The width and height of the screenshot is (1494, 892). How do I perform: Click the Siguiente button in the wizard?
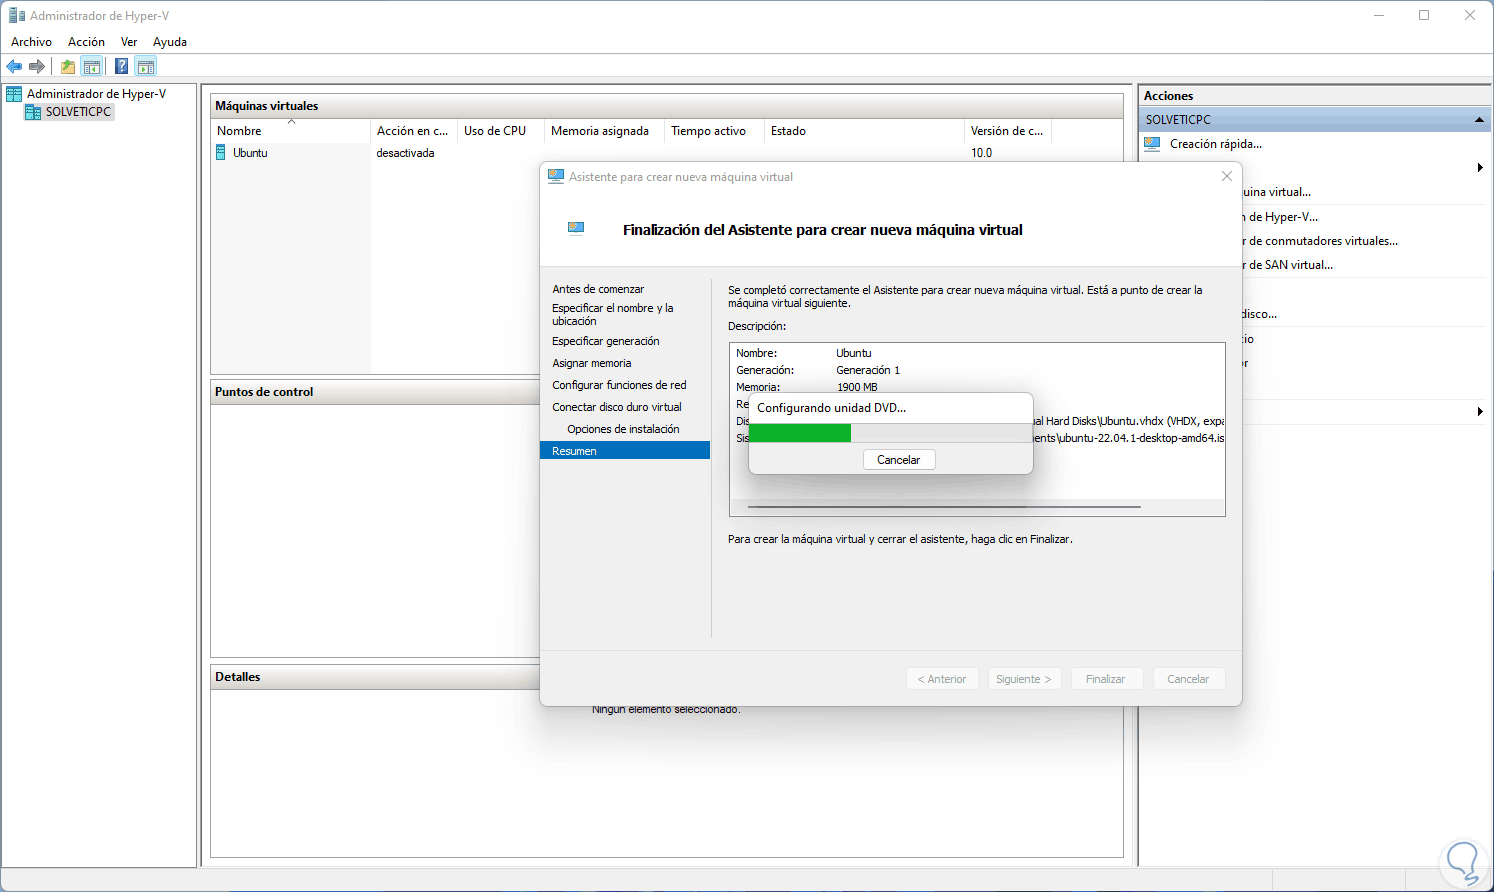coord(1024,679)
